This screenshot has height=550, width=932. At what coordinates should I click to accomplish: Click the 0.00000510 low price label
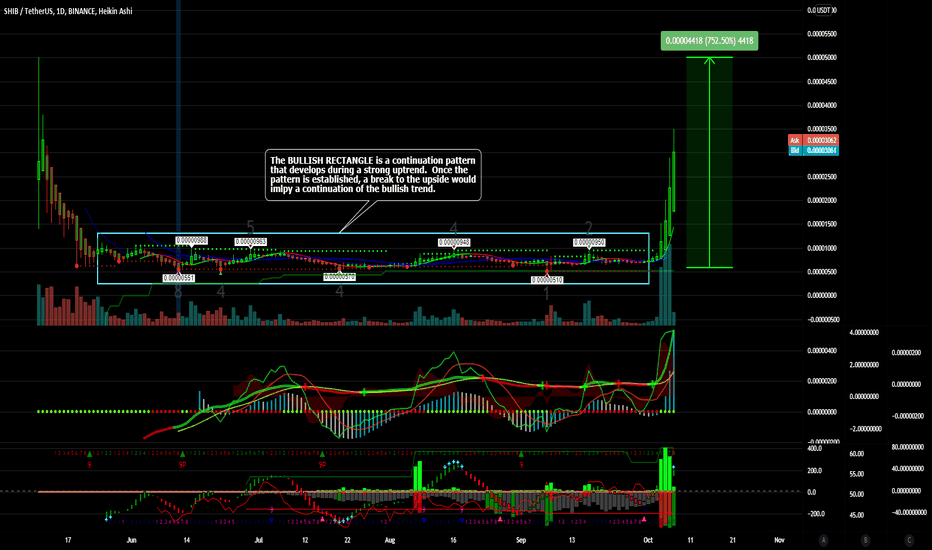pyautogui.click(x=547, y=279)
